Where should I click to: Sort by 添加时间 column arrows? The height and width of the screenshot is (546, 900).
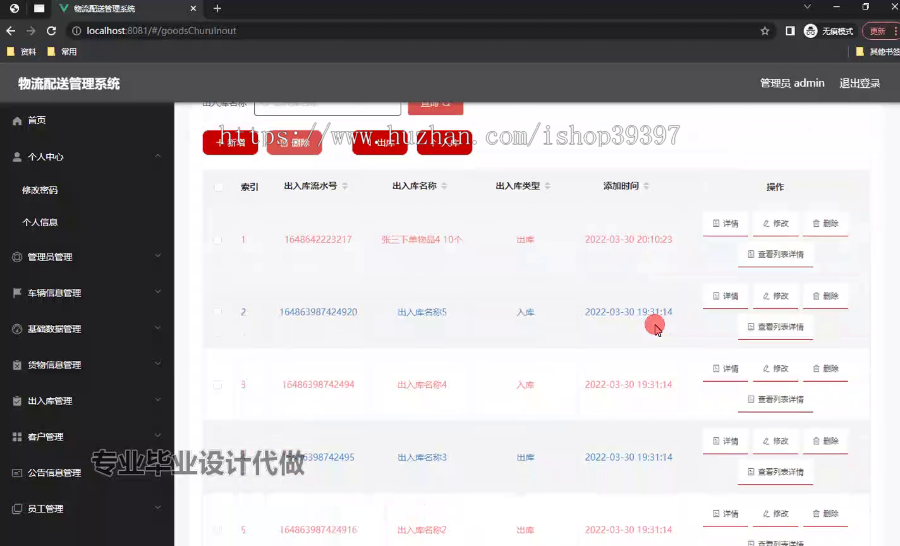pyautogui.click(x=646, y=186)
